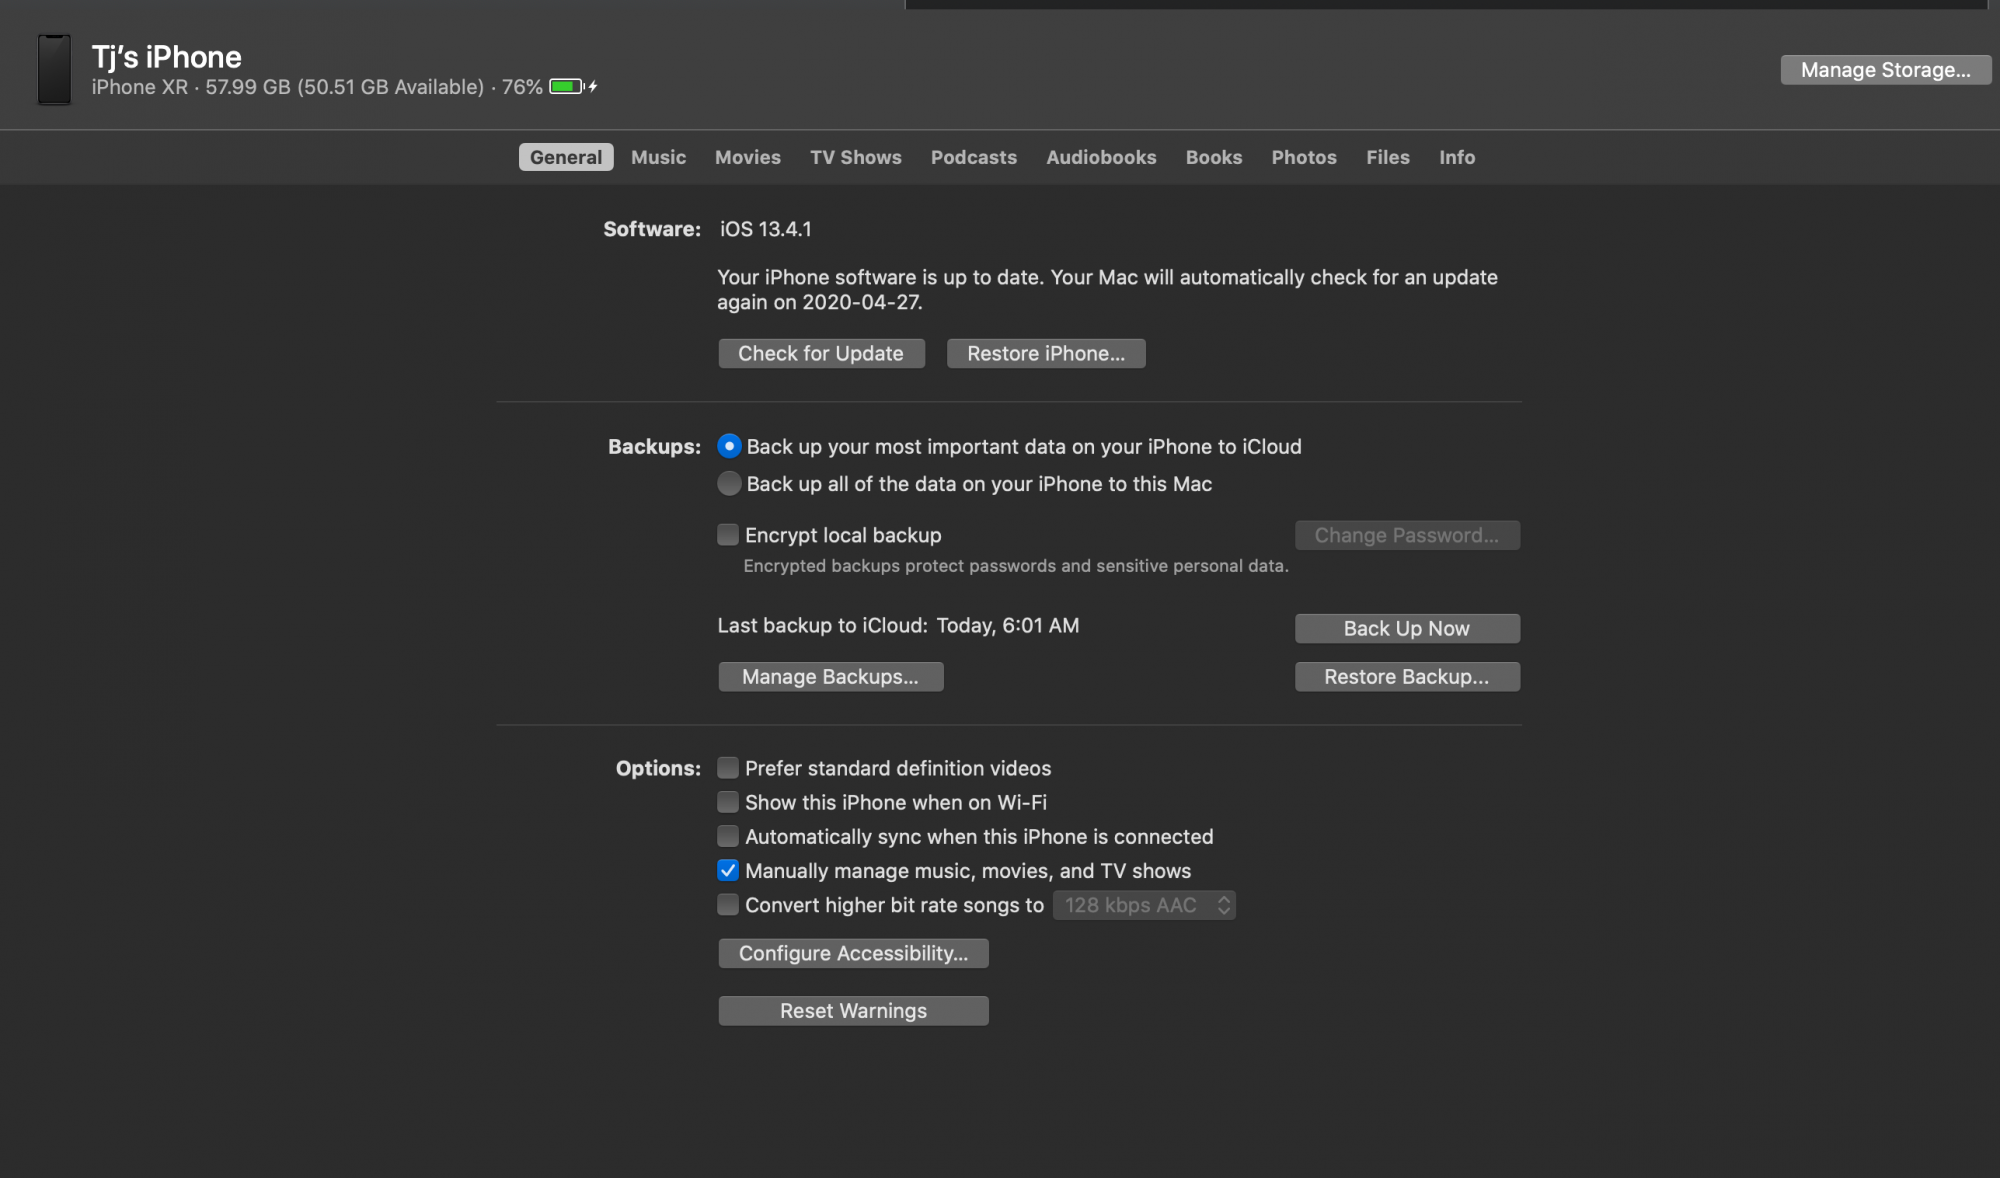Click the Change Password button
The height and width of the screenshot is (1178, 2000).
1407,535
